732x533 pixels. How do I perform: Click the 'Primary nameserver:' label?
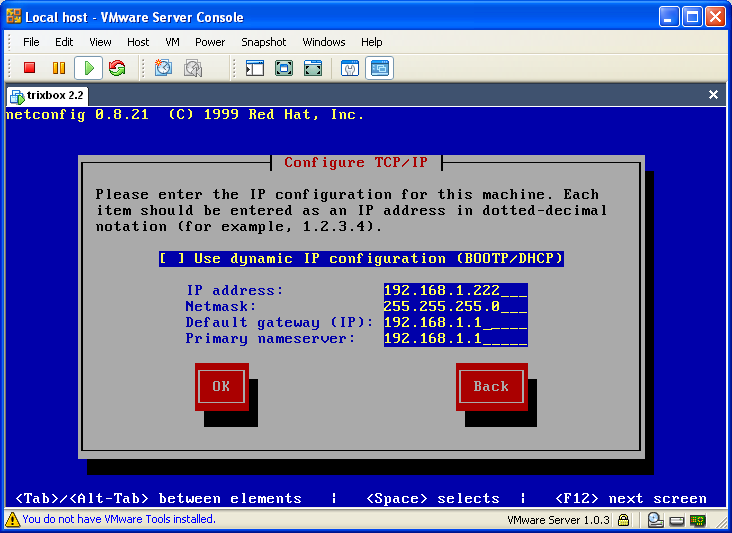coord(270,339)
